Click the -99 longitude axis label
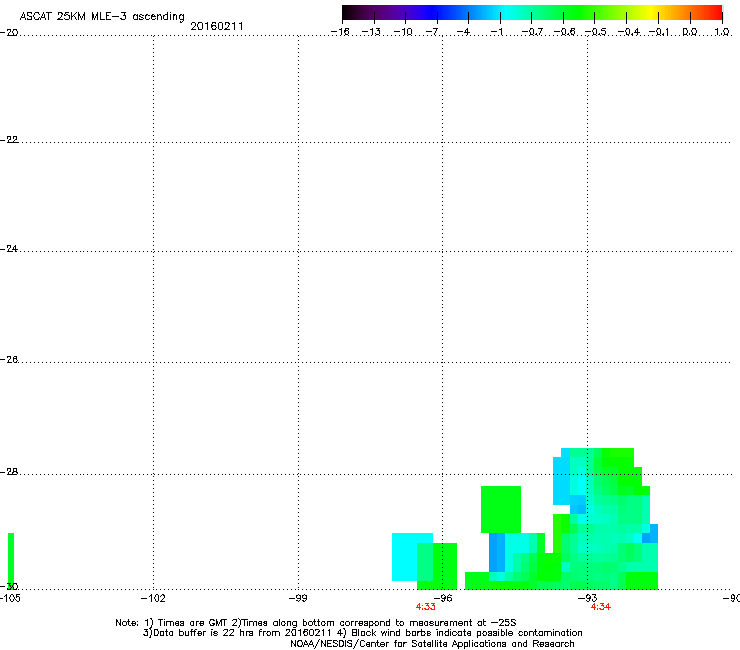Image resolution: width=740 pixels, height=650 pixels. (298, 599)
